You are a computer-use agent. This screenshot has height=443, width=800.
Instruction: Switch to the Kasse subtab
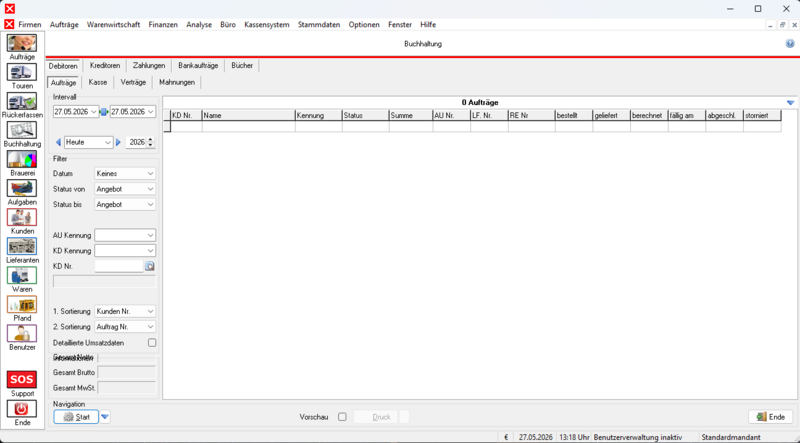point(98,82)
